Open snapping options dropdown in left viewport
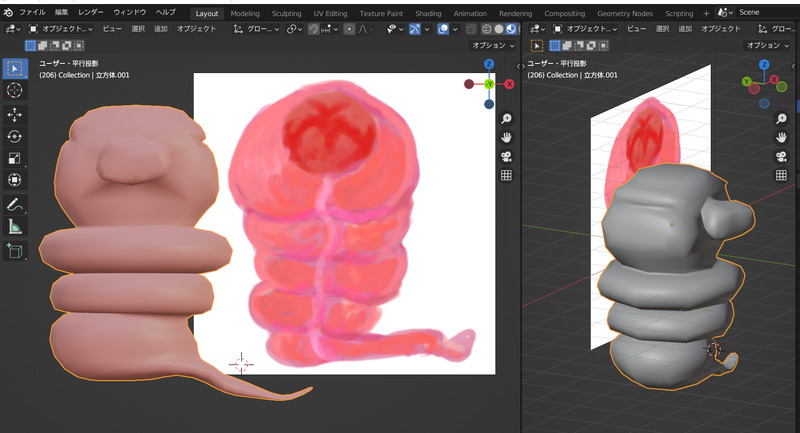800x433 pixels. 329,29
